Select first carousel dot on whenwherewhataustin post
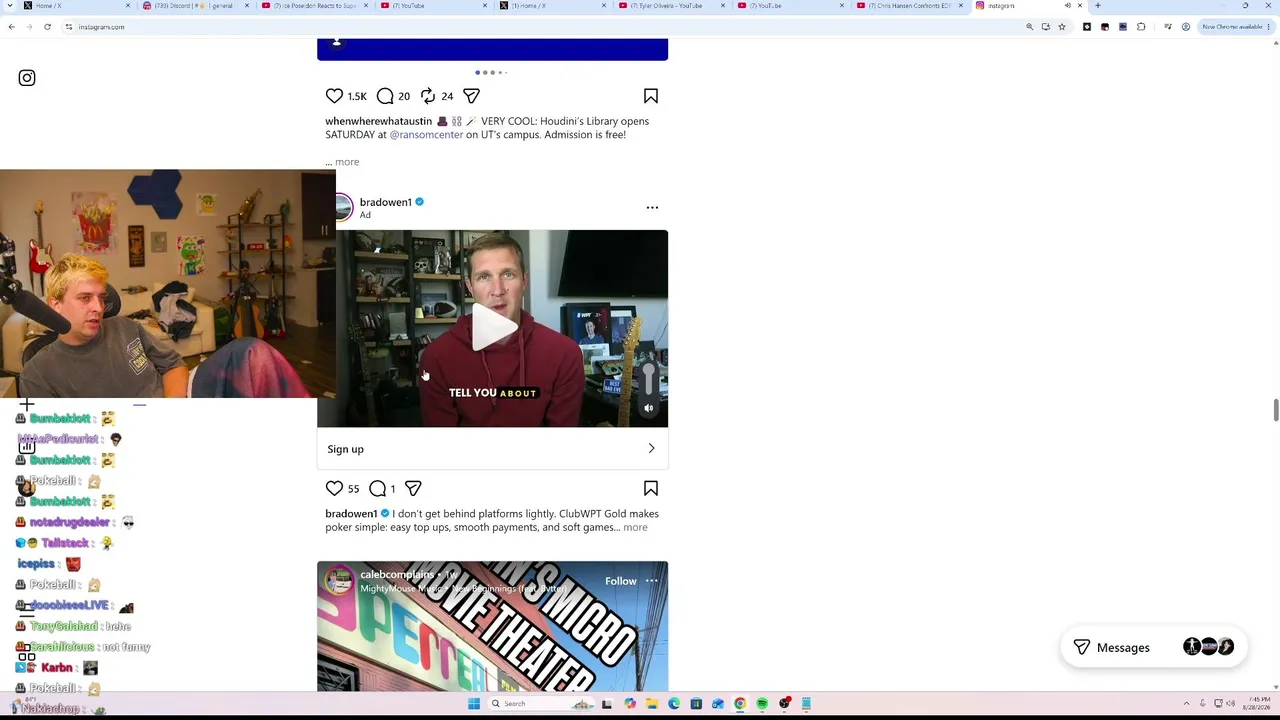Viewport: 1280px width, 720px height. [478, 72]
